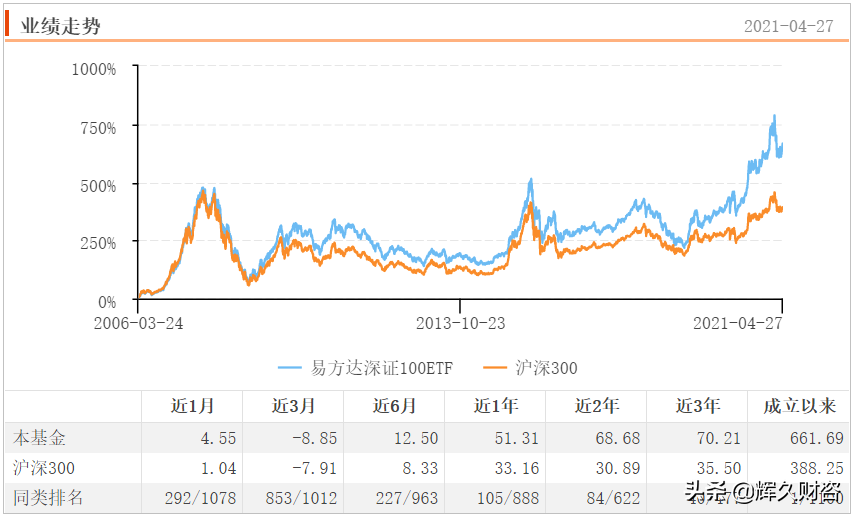Click since-inception value 661.69
This screenshot has height=517, width=856.
[x=817, y=438]
